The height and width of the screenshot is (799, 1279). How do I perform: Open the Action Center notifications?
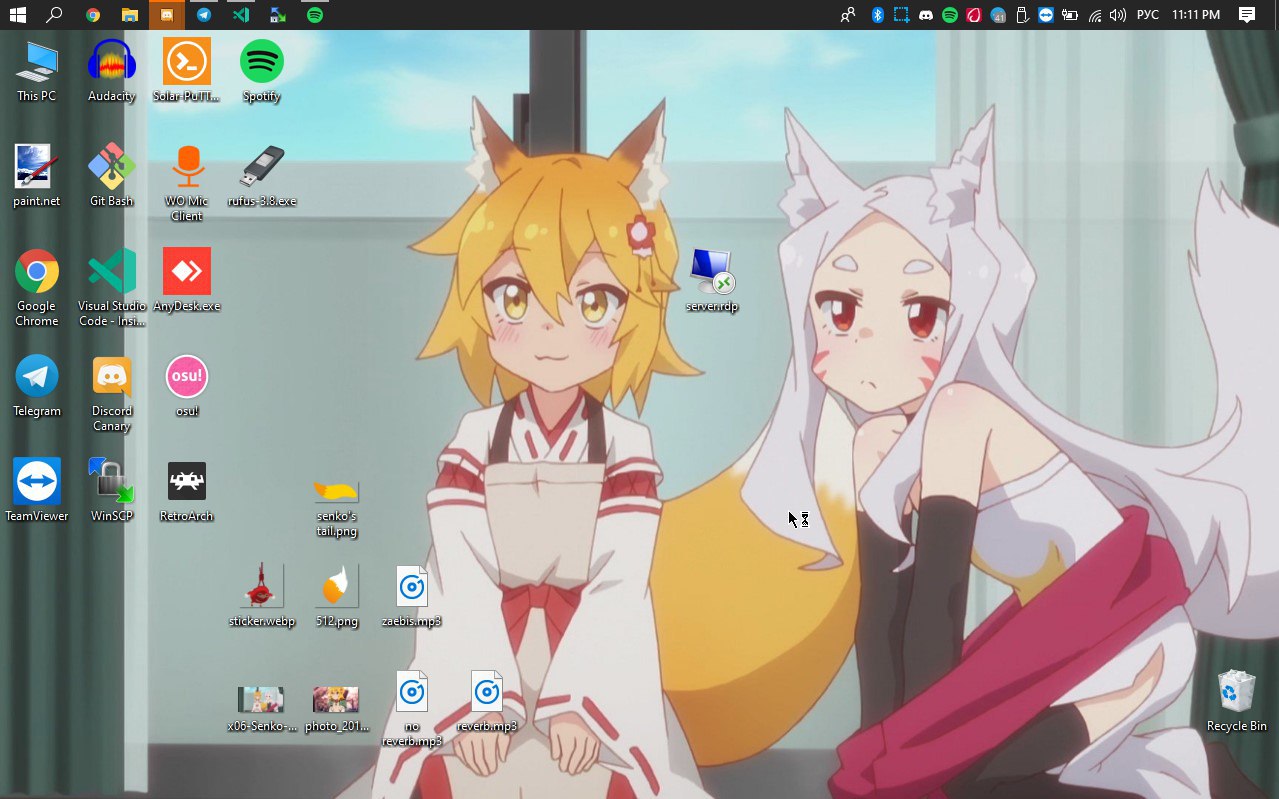pos(1247,15)
